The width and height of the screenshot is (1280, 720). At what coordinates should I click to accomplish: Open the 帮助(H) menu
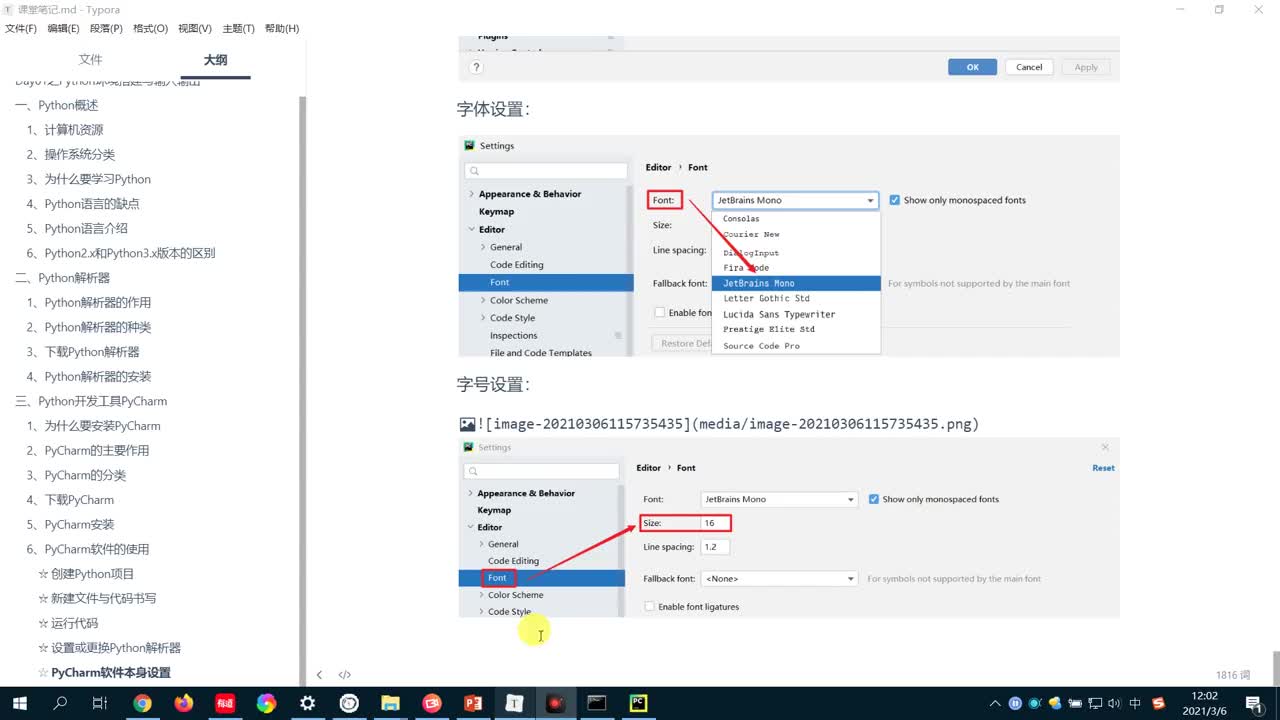282,28
